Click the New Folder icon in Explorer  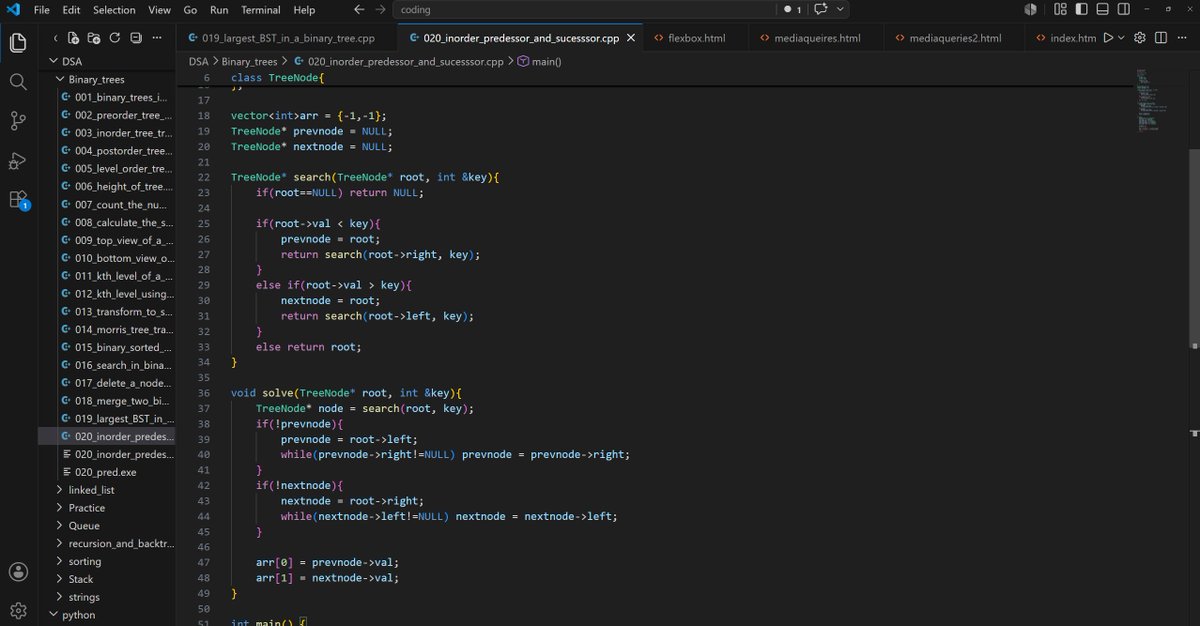point(94,38)
